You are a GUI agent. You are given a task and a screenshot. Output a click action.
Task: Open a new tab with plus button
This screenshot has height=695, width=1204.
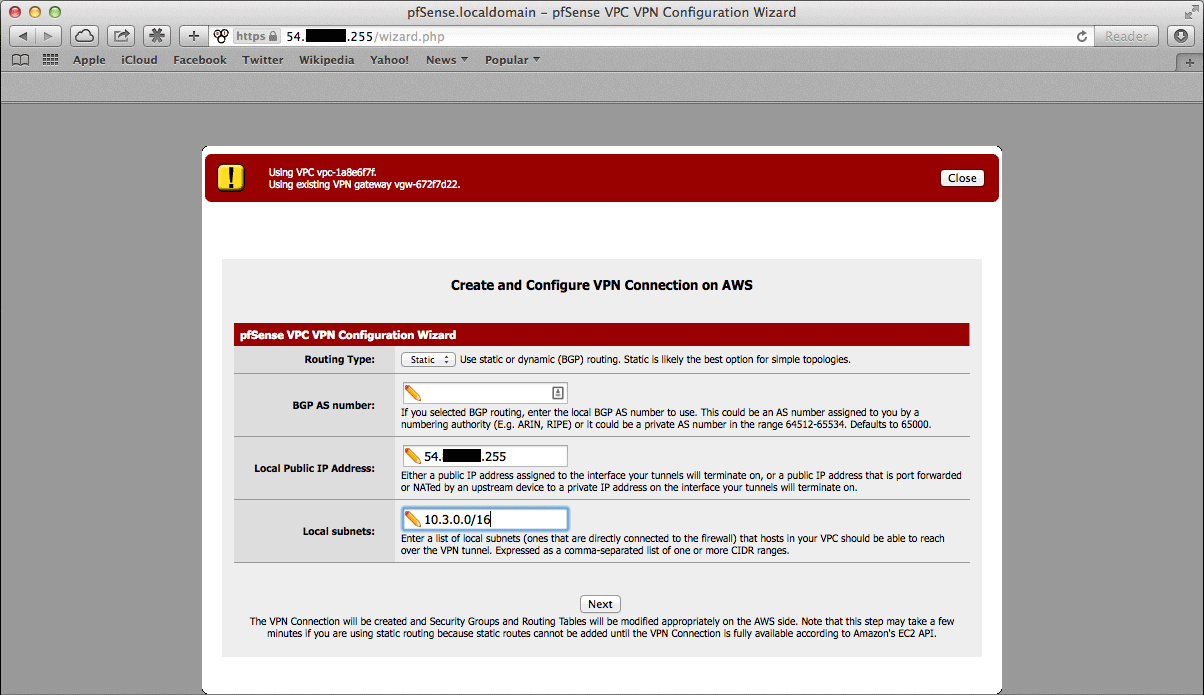coord(1189,61)
